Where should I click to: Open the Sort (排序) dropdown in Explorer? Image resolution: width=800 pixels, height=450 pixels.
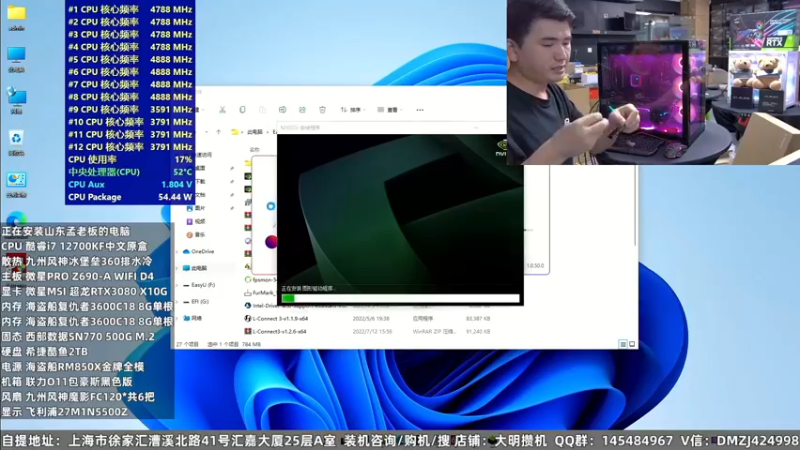tap(352, 110)
